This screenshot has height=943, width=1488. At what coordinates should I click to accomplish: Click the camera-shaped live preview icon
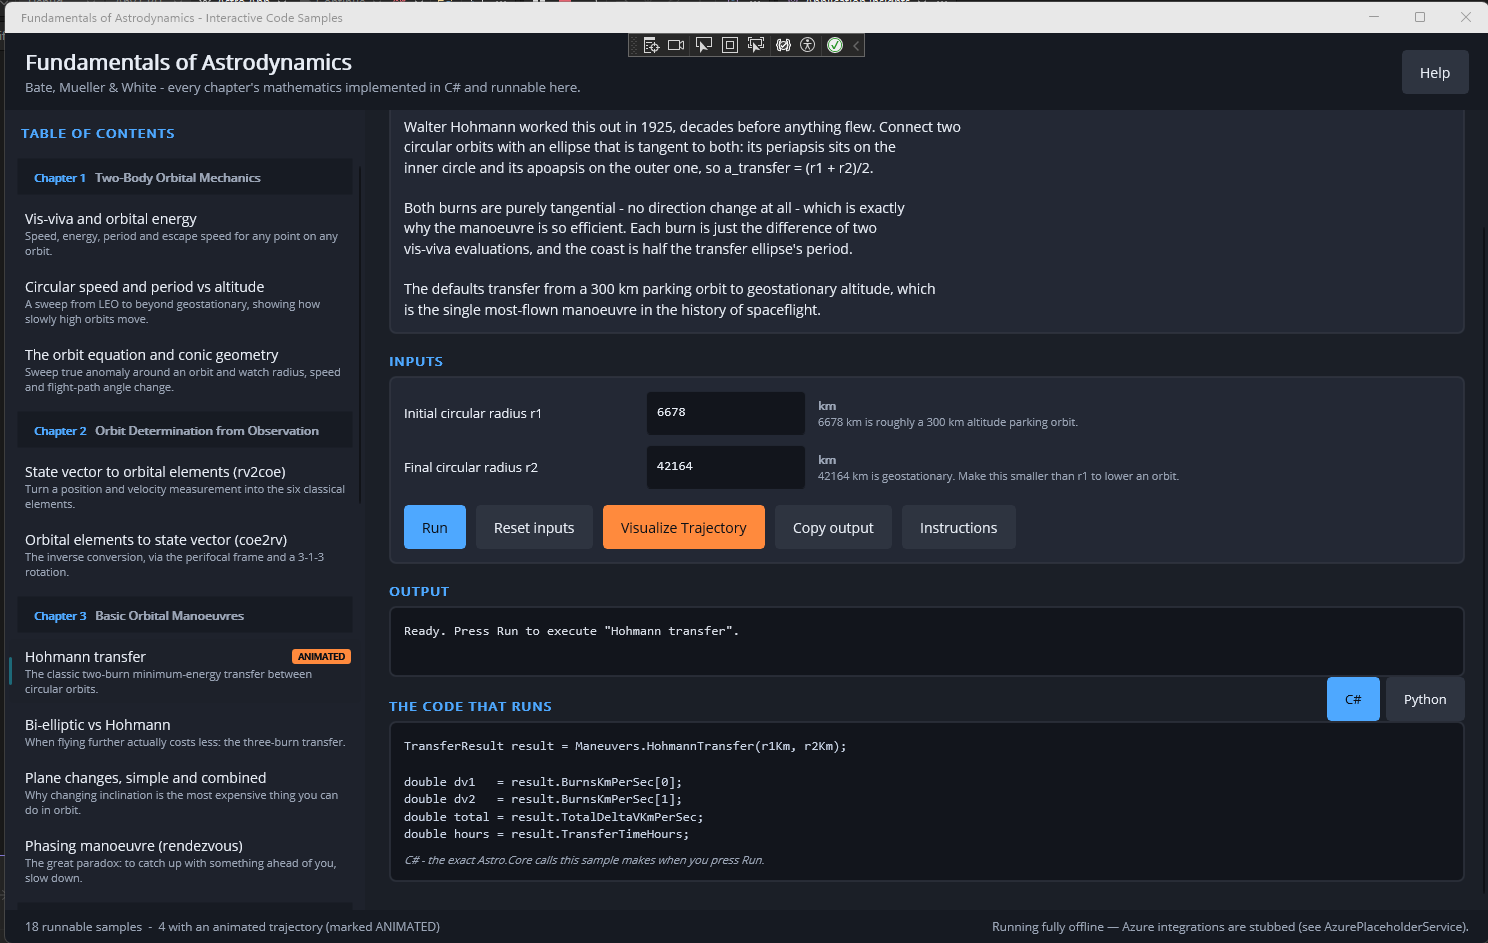[x=676, y=45]
